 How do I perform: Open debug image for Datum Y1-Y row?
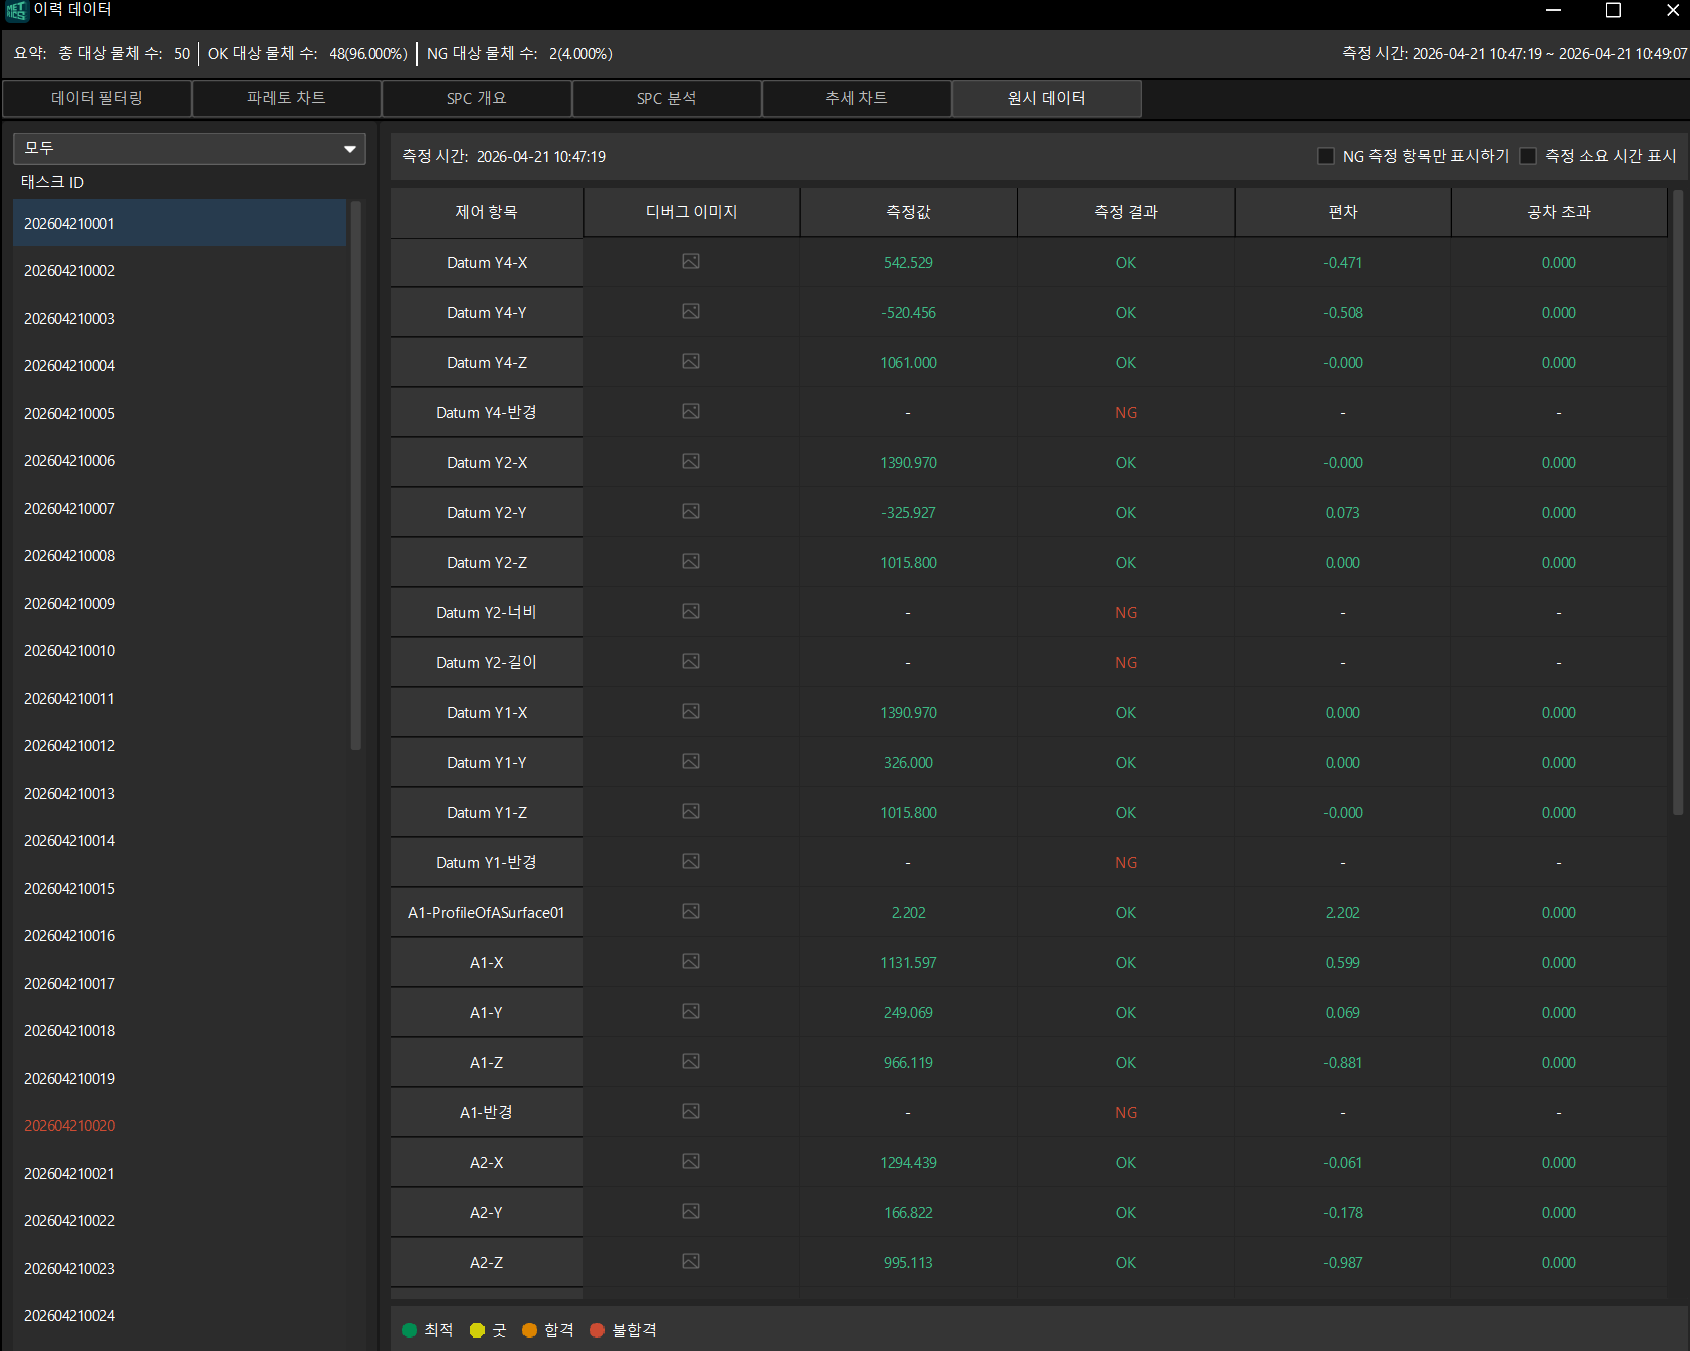(691, 761)
